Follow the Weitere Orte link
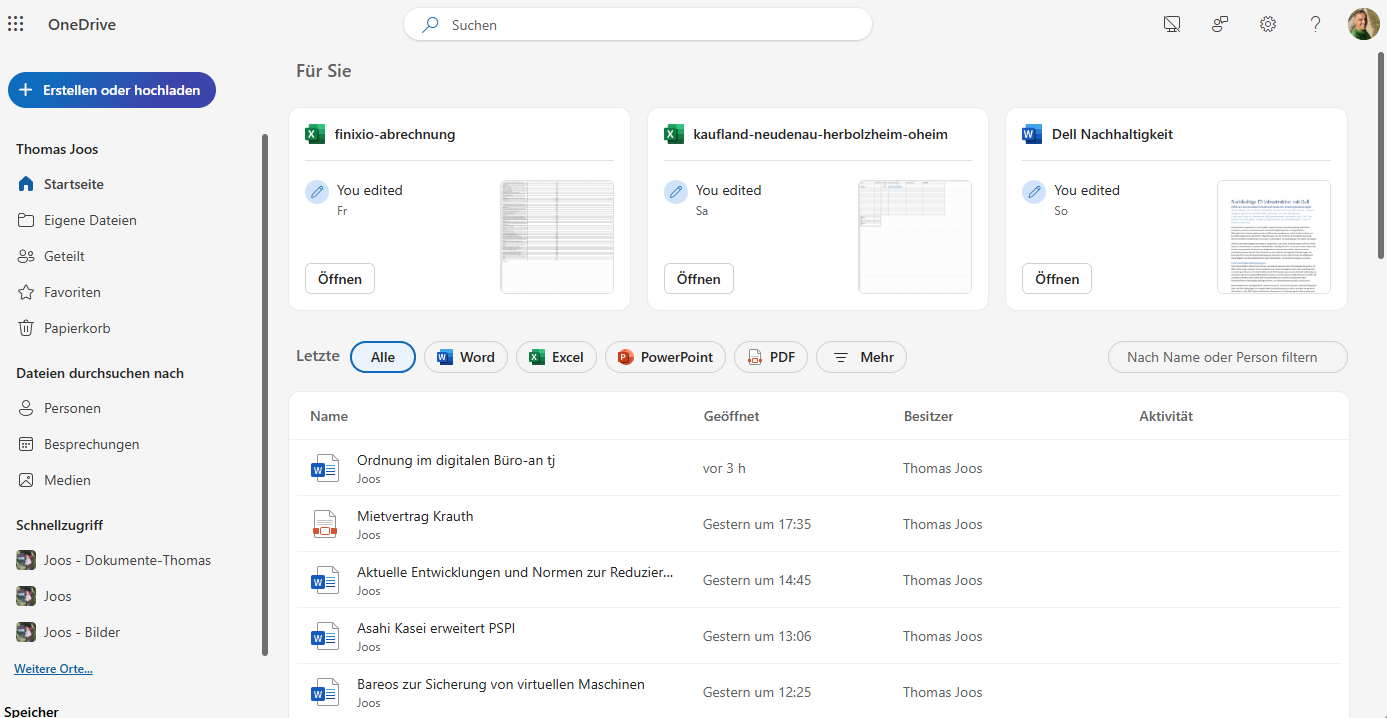The width and height of the screenshot is (1387, 718). point(53,669)
